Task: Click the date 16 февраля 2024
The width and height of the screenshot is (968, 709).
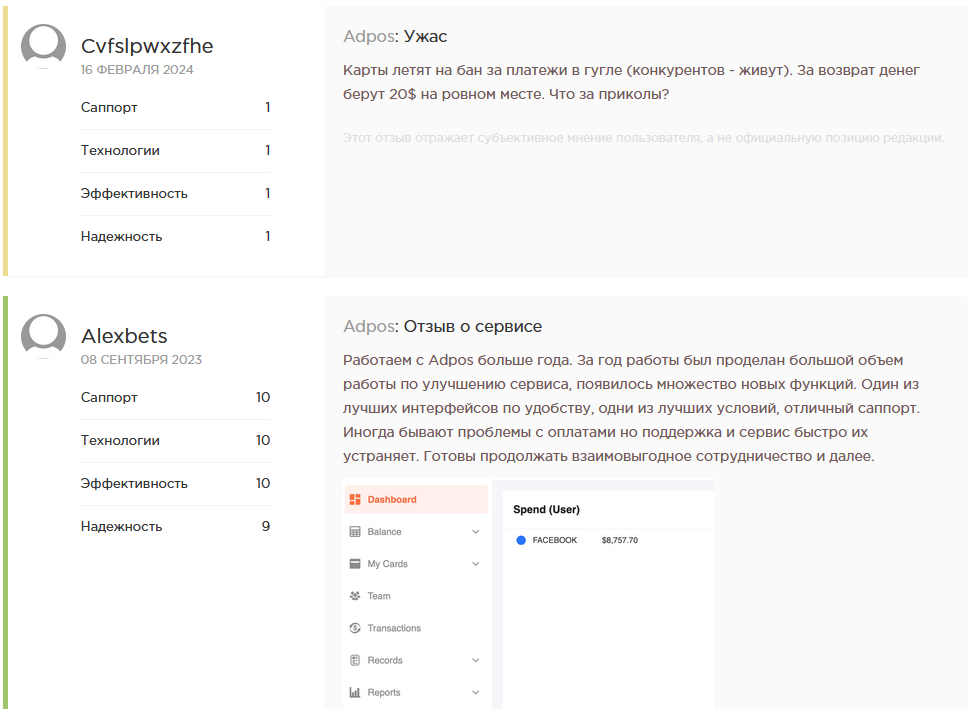Action: coord(137,70)
